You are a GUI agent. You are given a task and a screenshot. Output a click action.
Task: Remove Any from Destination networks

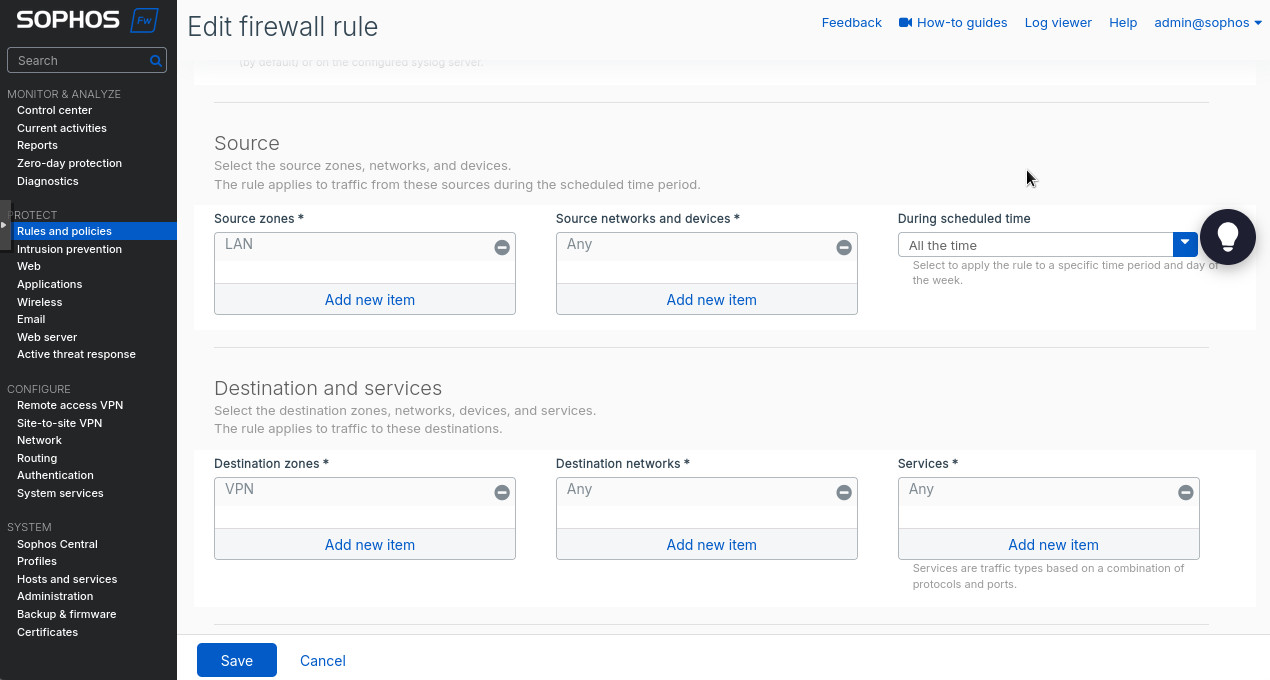point(844,492)
